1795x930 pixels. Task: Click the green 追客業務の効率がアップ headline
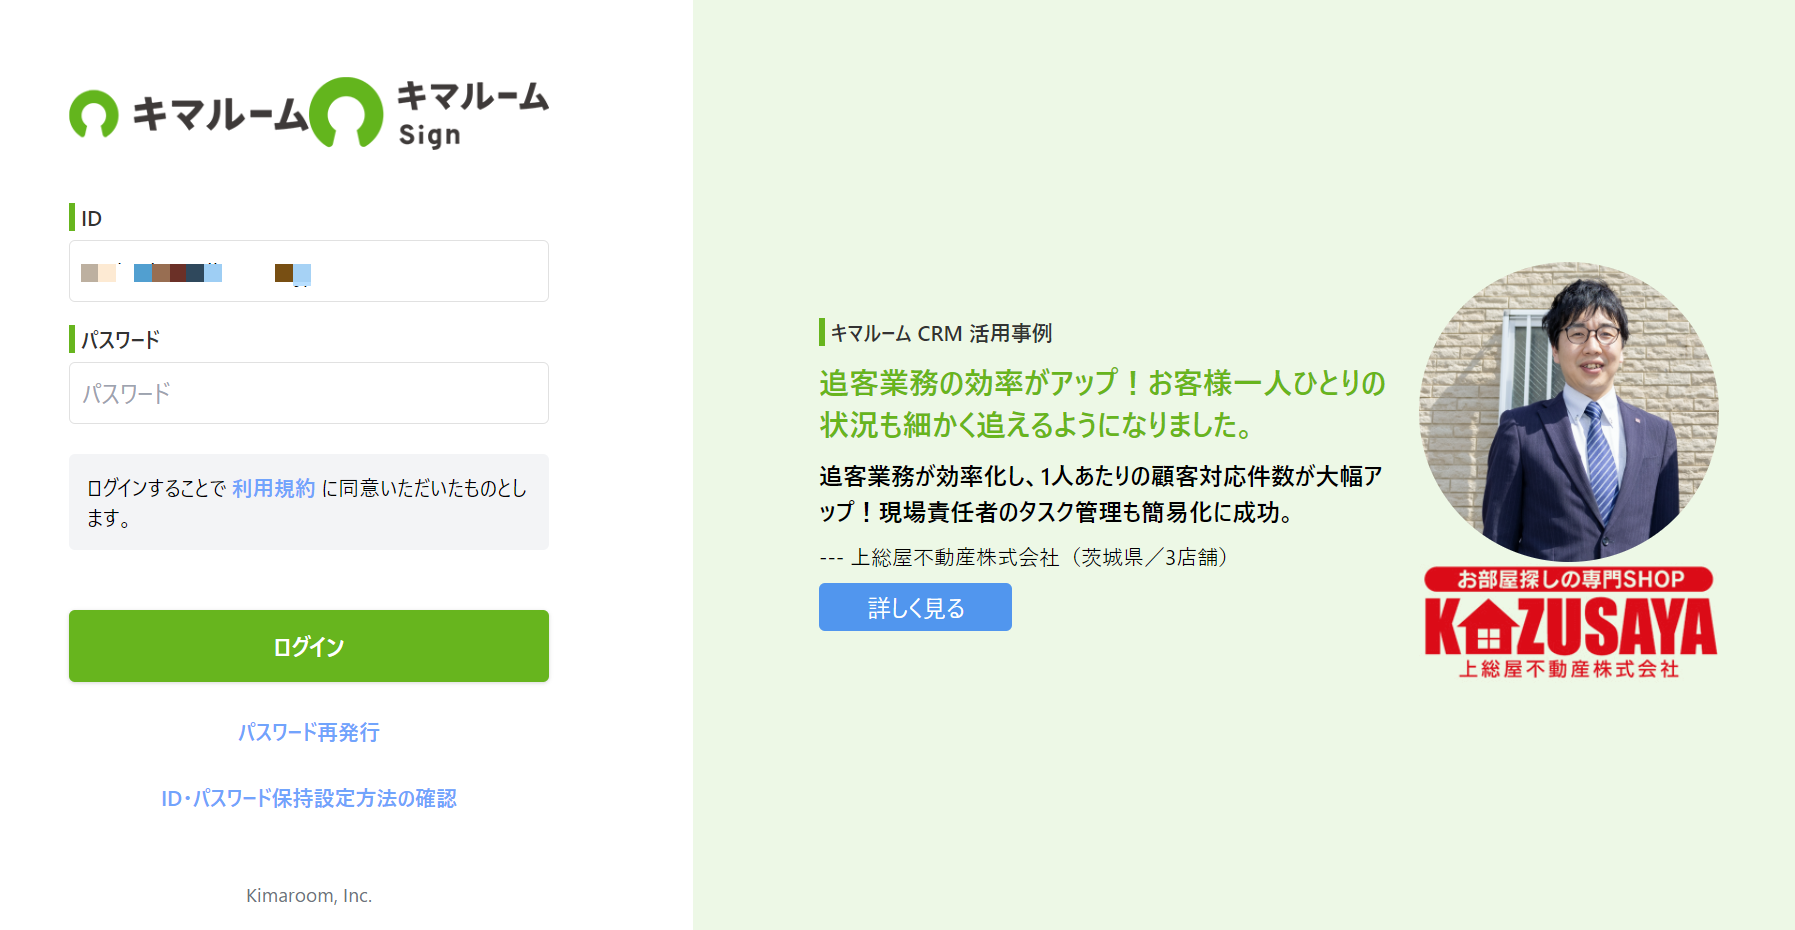click(1102, 404)
